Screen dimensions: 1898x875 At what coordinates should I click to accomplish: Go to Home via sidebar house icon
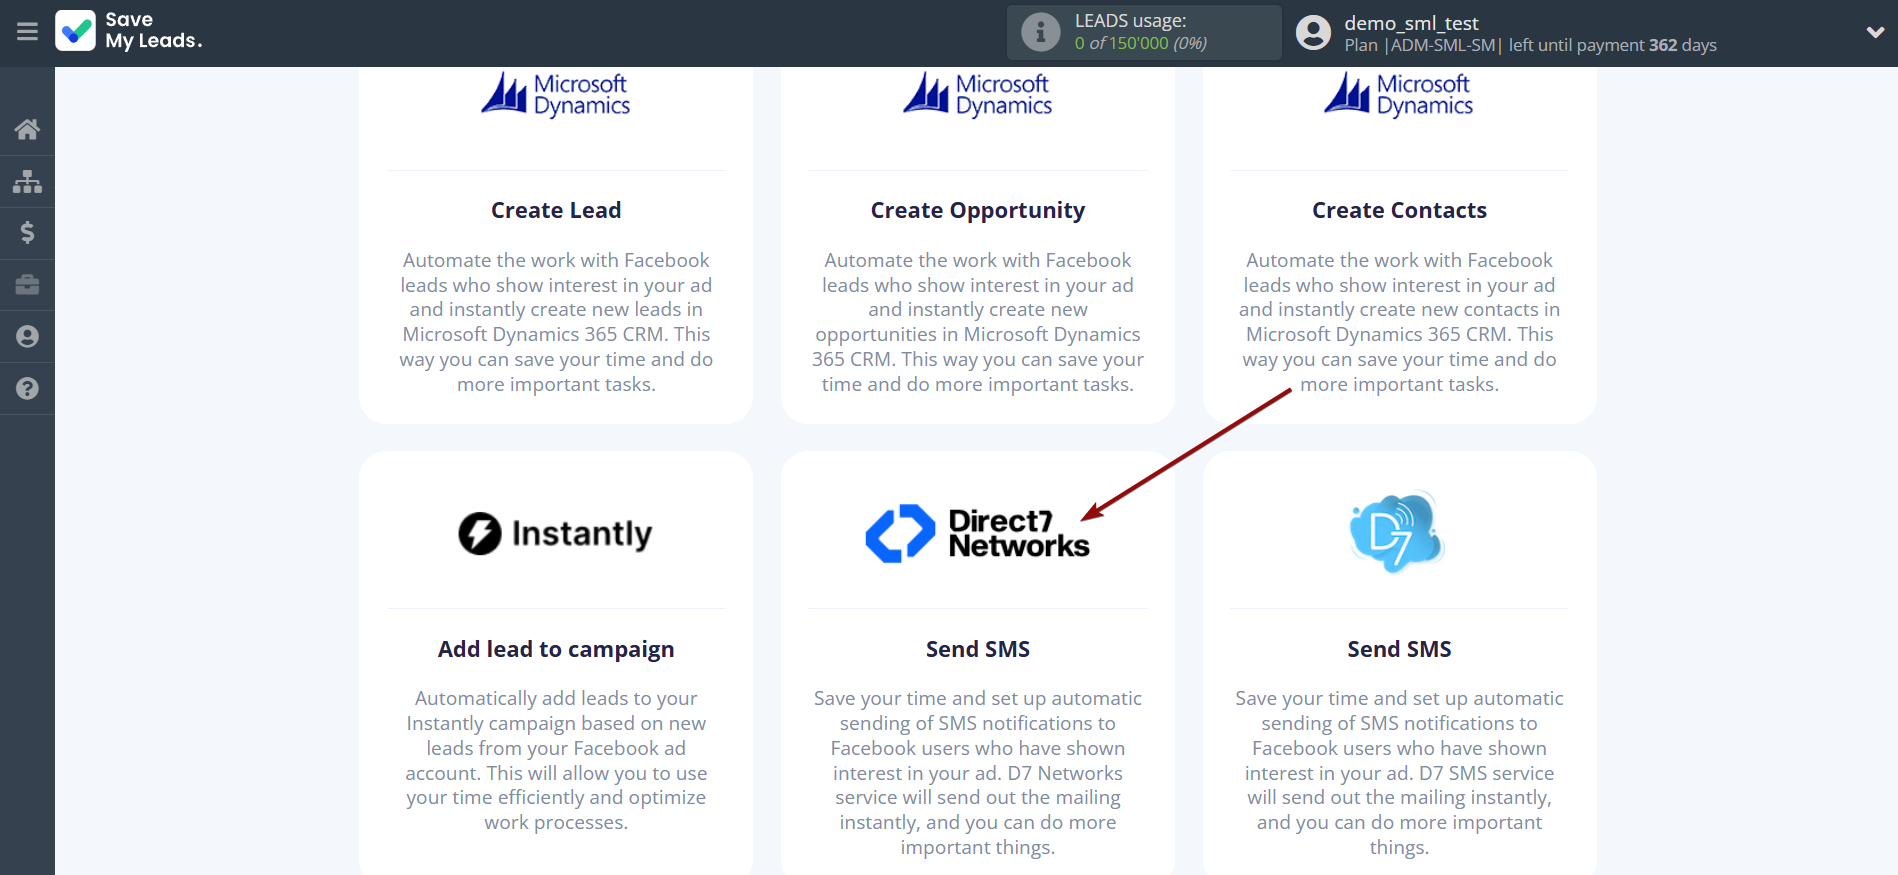[x=27, y=129]
